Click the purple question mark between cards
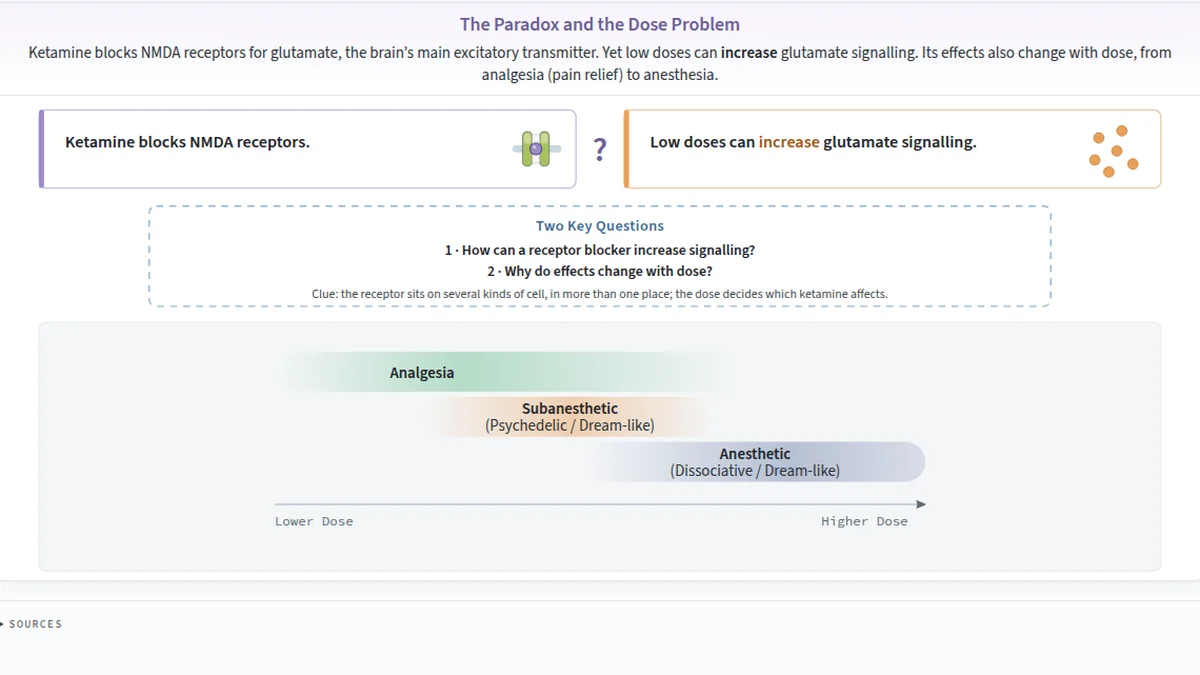 (x=600, y=150)
